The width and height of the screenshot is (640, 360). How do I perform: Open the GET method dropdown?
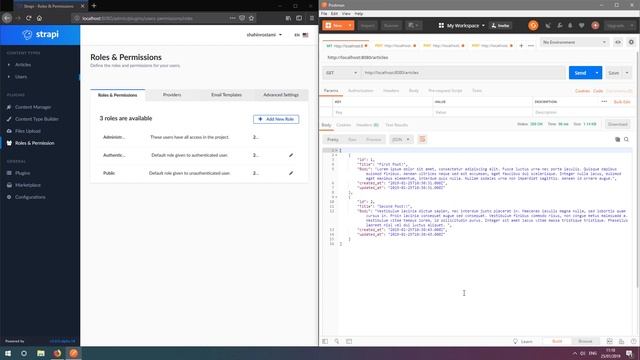(341, 73)
